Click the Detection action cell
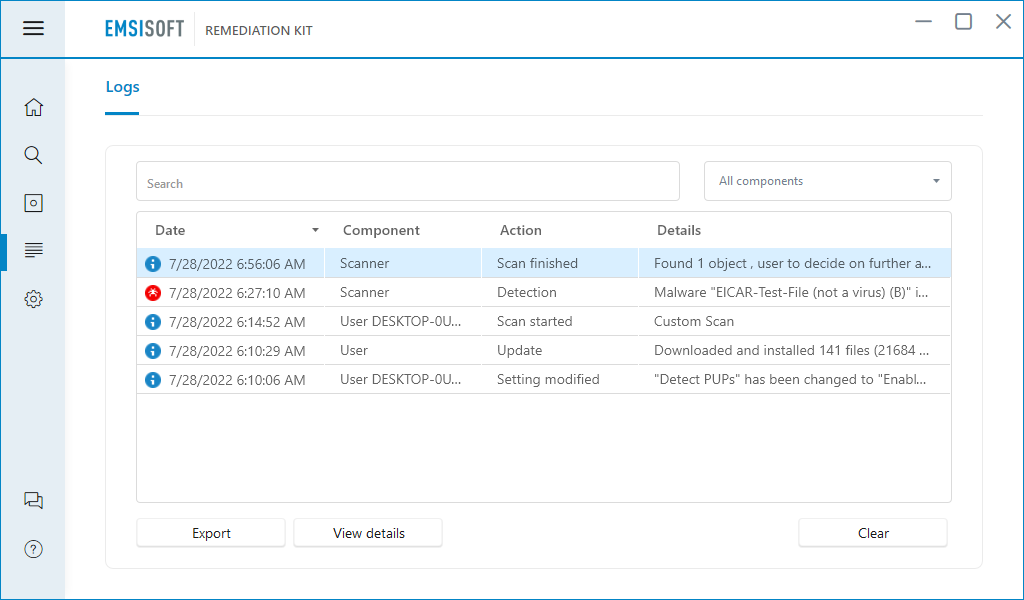The height and width of the screenshot is (600, 1024). point(526,292)
